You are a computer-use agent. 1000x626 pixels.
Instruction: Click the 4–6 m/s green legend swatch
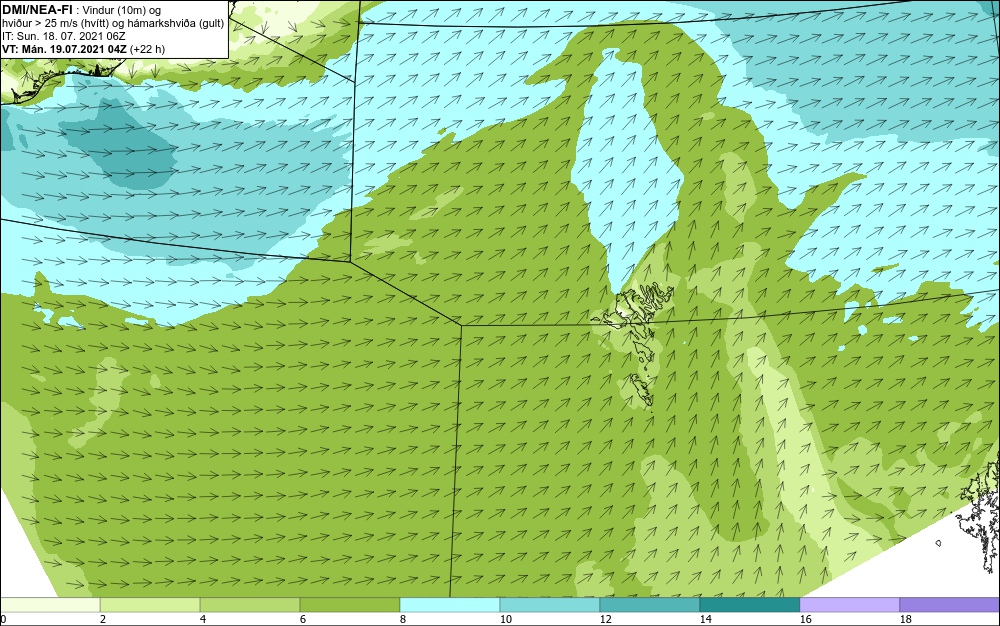(x=250, y=605)
